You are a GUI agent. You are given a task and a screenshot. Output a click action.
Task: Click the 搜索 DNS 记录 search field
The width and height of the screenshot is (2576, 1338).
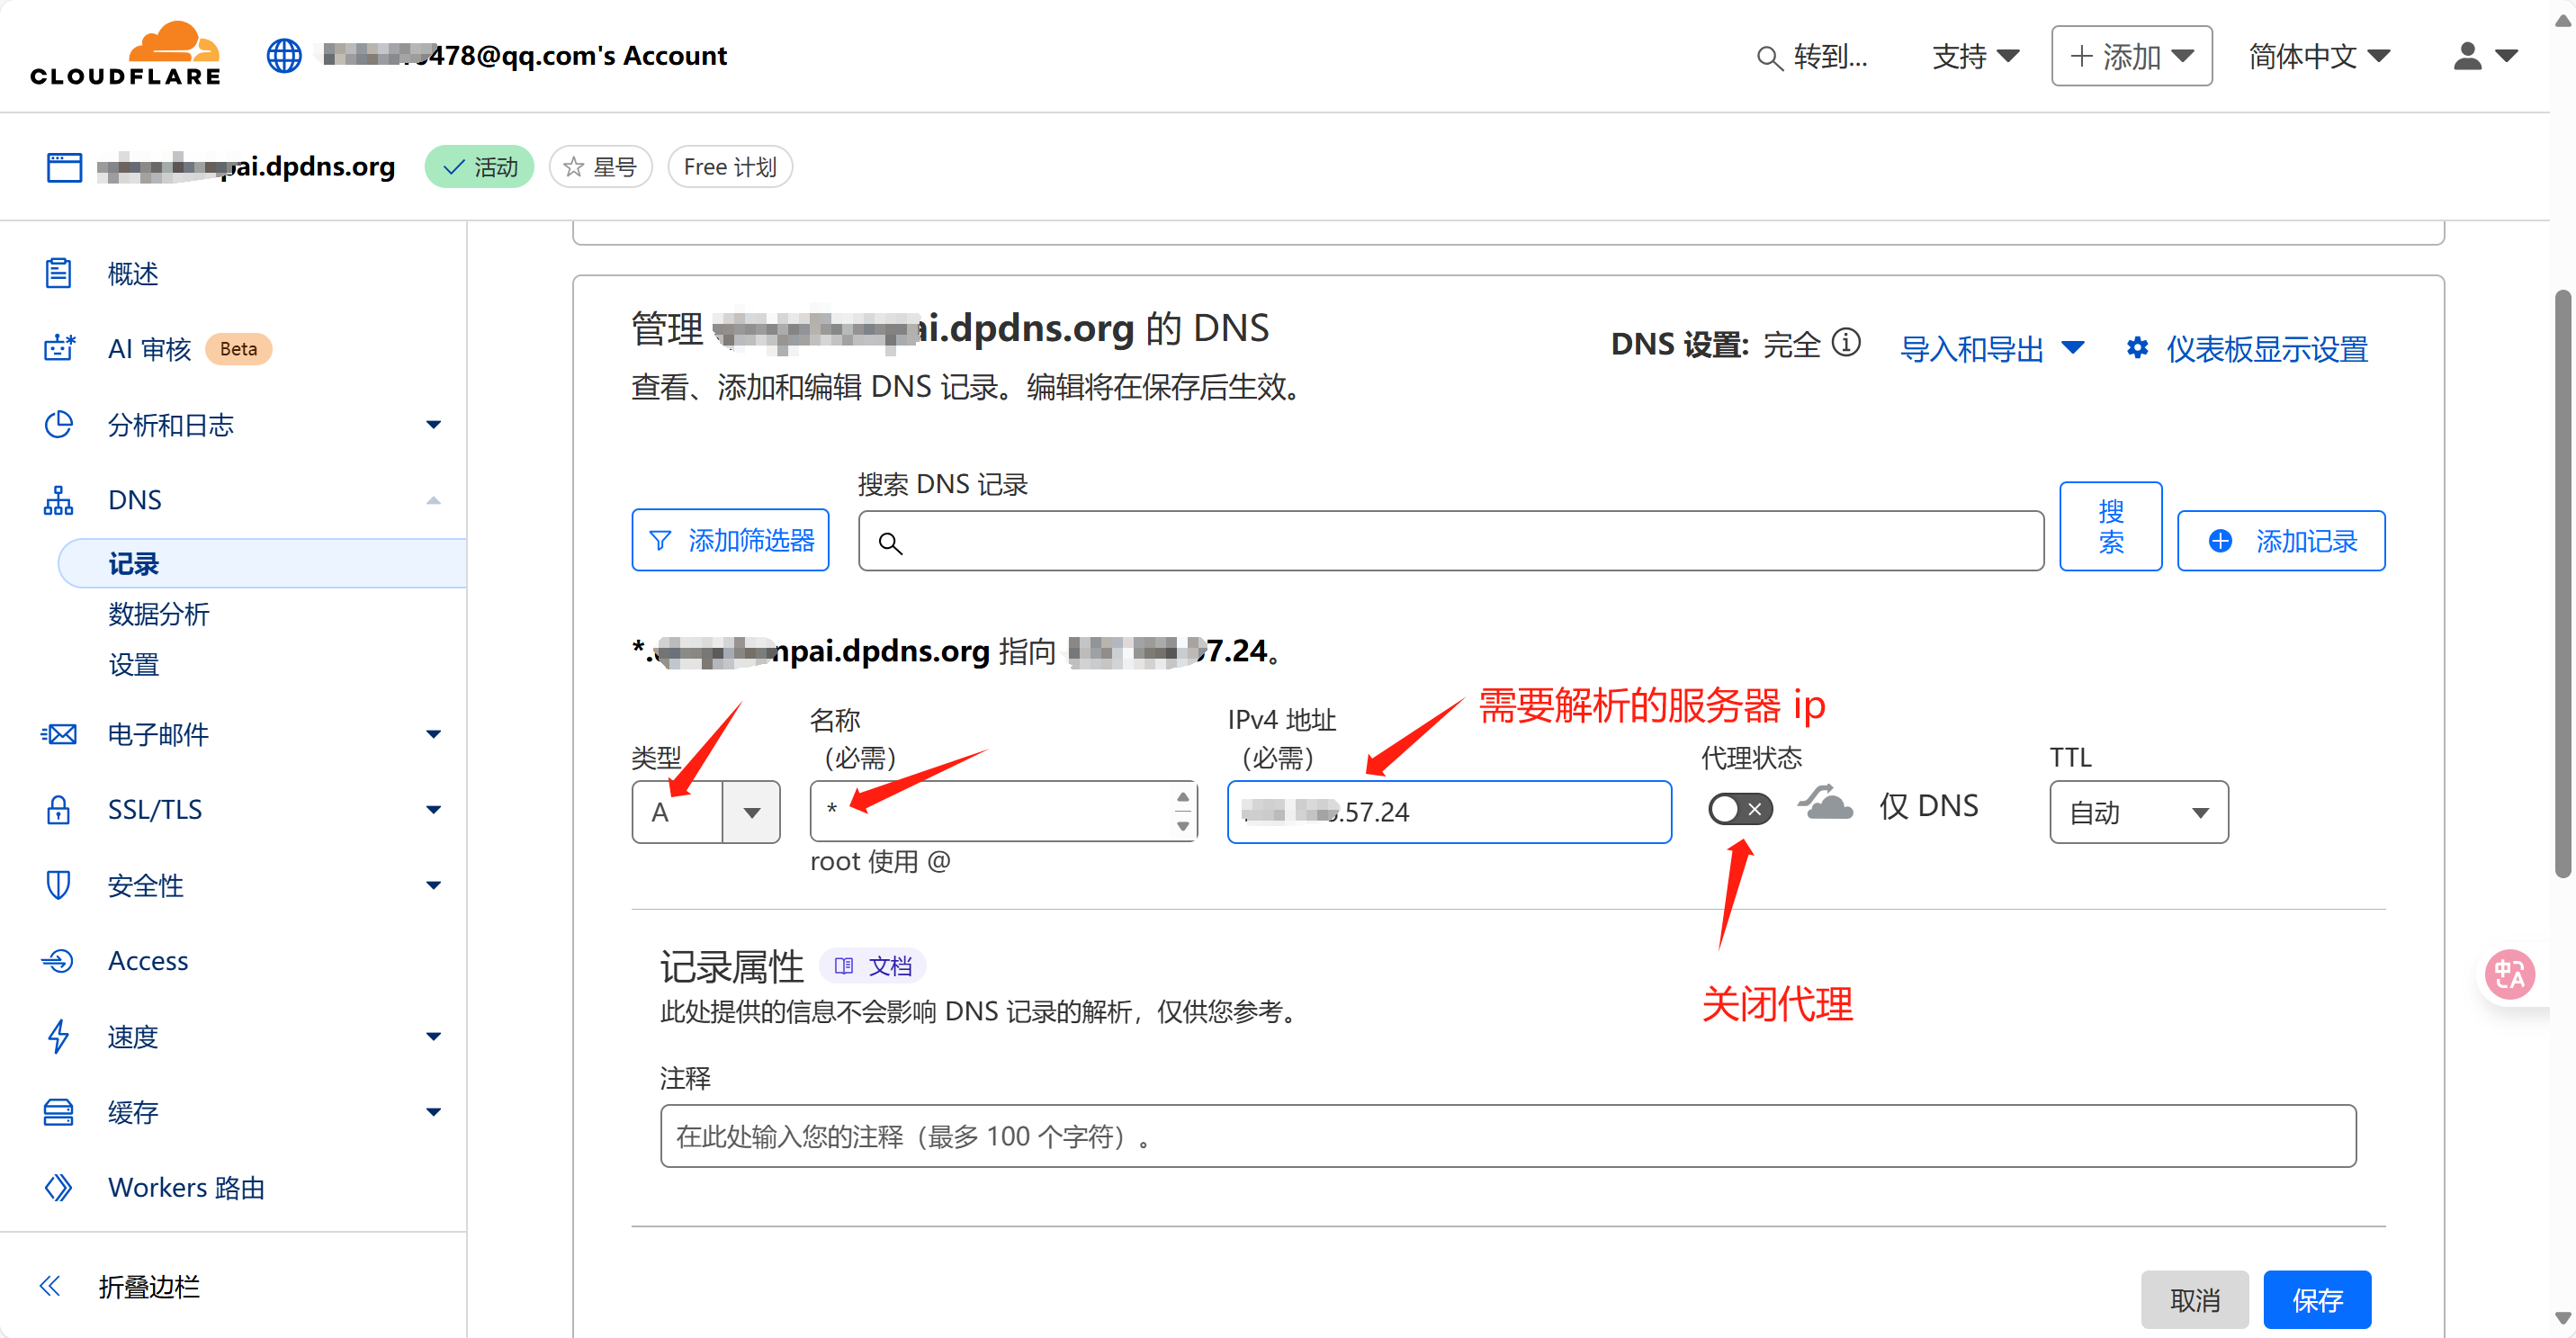pyautogui.click(x=1450, y=542)
